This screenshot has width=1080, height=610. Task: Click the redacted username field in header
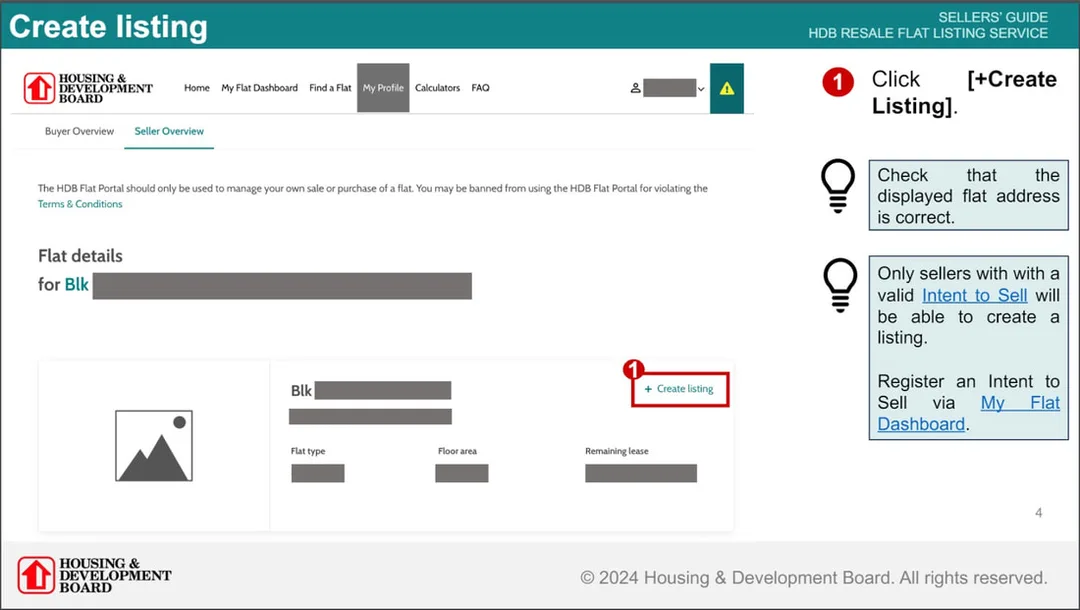pyautogui.click(x=669, y=88)
